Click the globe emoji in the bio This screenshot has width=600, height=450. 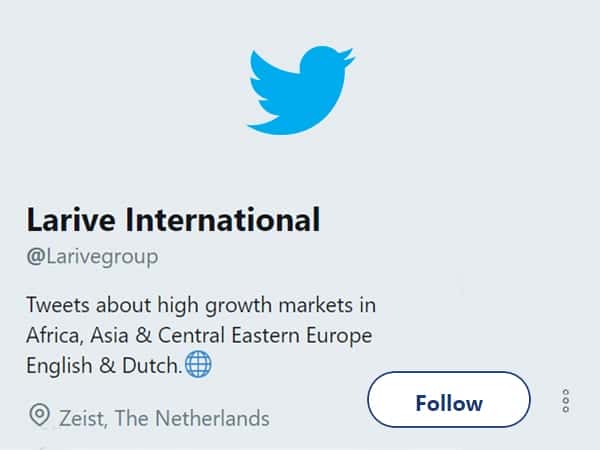point(198,364)
